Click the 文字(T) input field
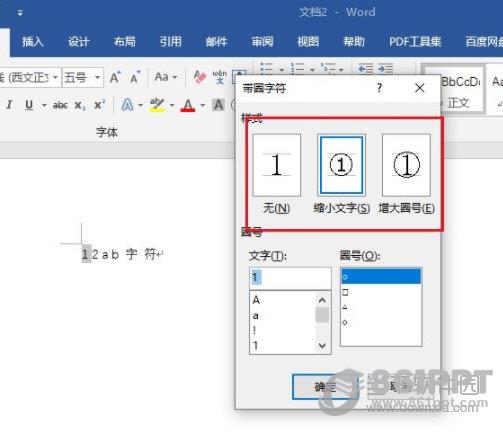The width and height of the screenshot is (503, 437). coord(290,278)
